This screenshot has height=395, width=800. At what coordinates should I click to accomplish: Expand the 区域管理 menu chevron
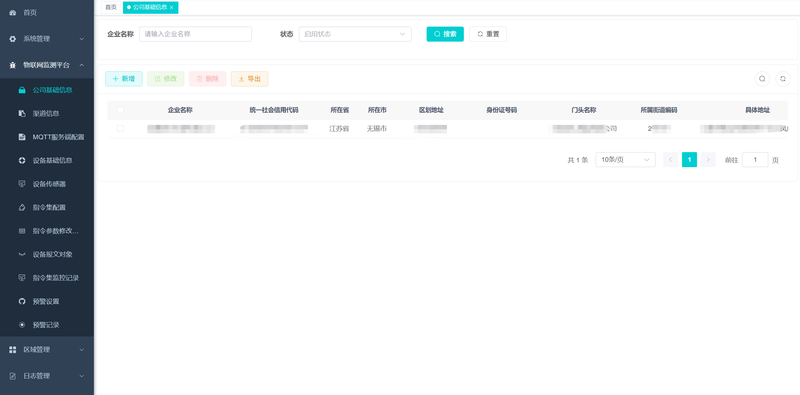click(x=82, y=350)
